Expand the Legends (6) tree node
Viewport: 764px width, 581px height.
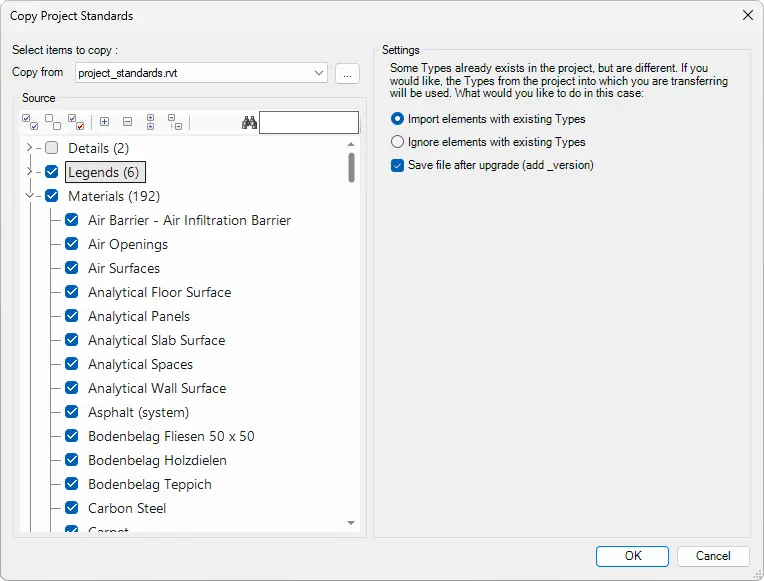tap(29, 172)
